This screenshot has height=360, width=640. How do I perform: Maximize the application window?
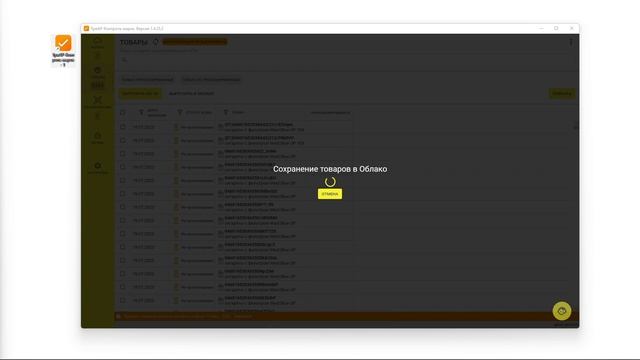(x=556, y=29)
